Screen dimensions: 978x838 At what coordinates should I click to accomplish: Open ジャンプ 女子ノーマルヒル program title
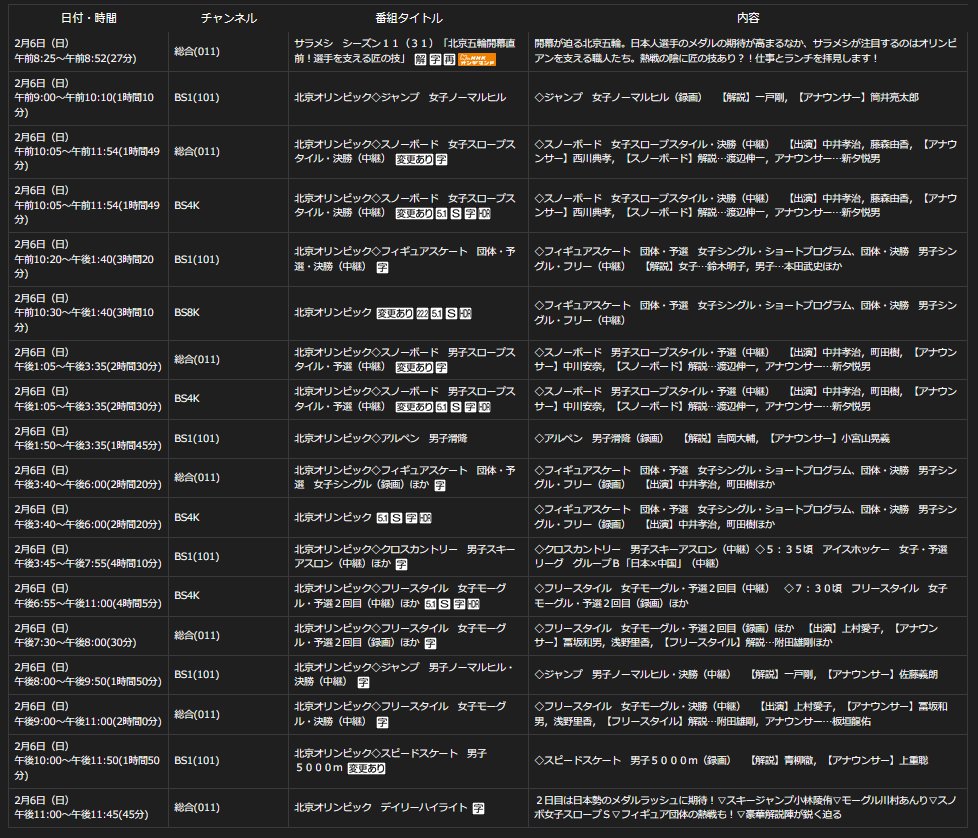(400, 97)
